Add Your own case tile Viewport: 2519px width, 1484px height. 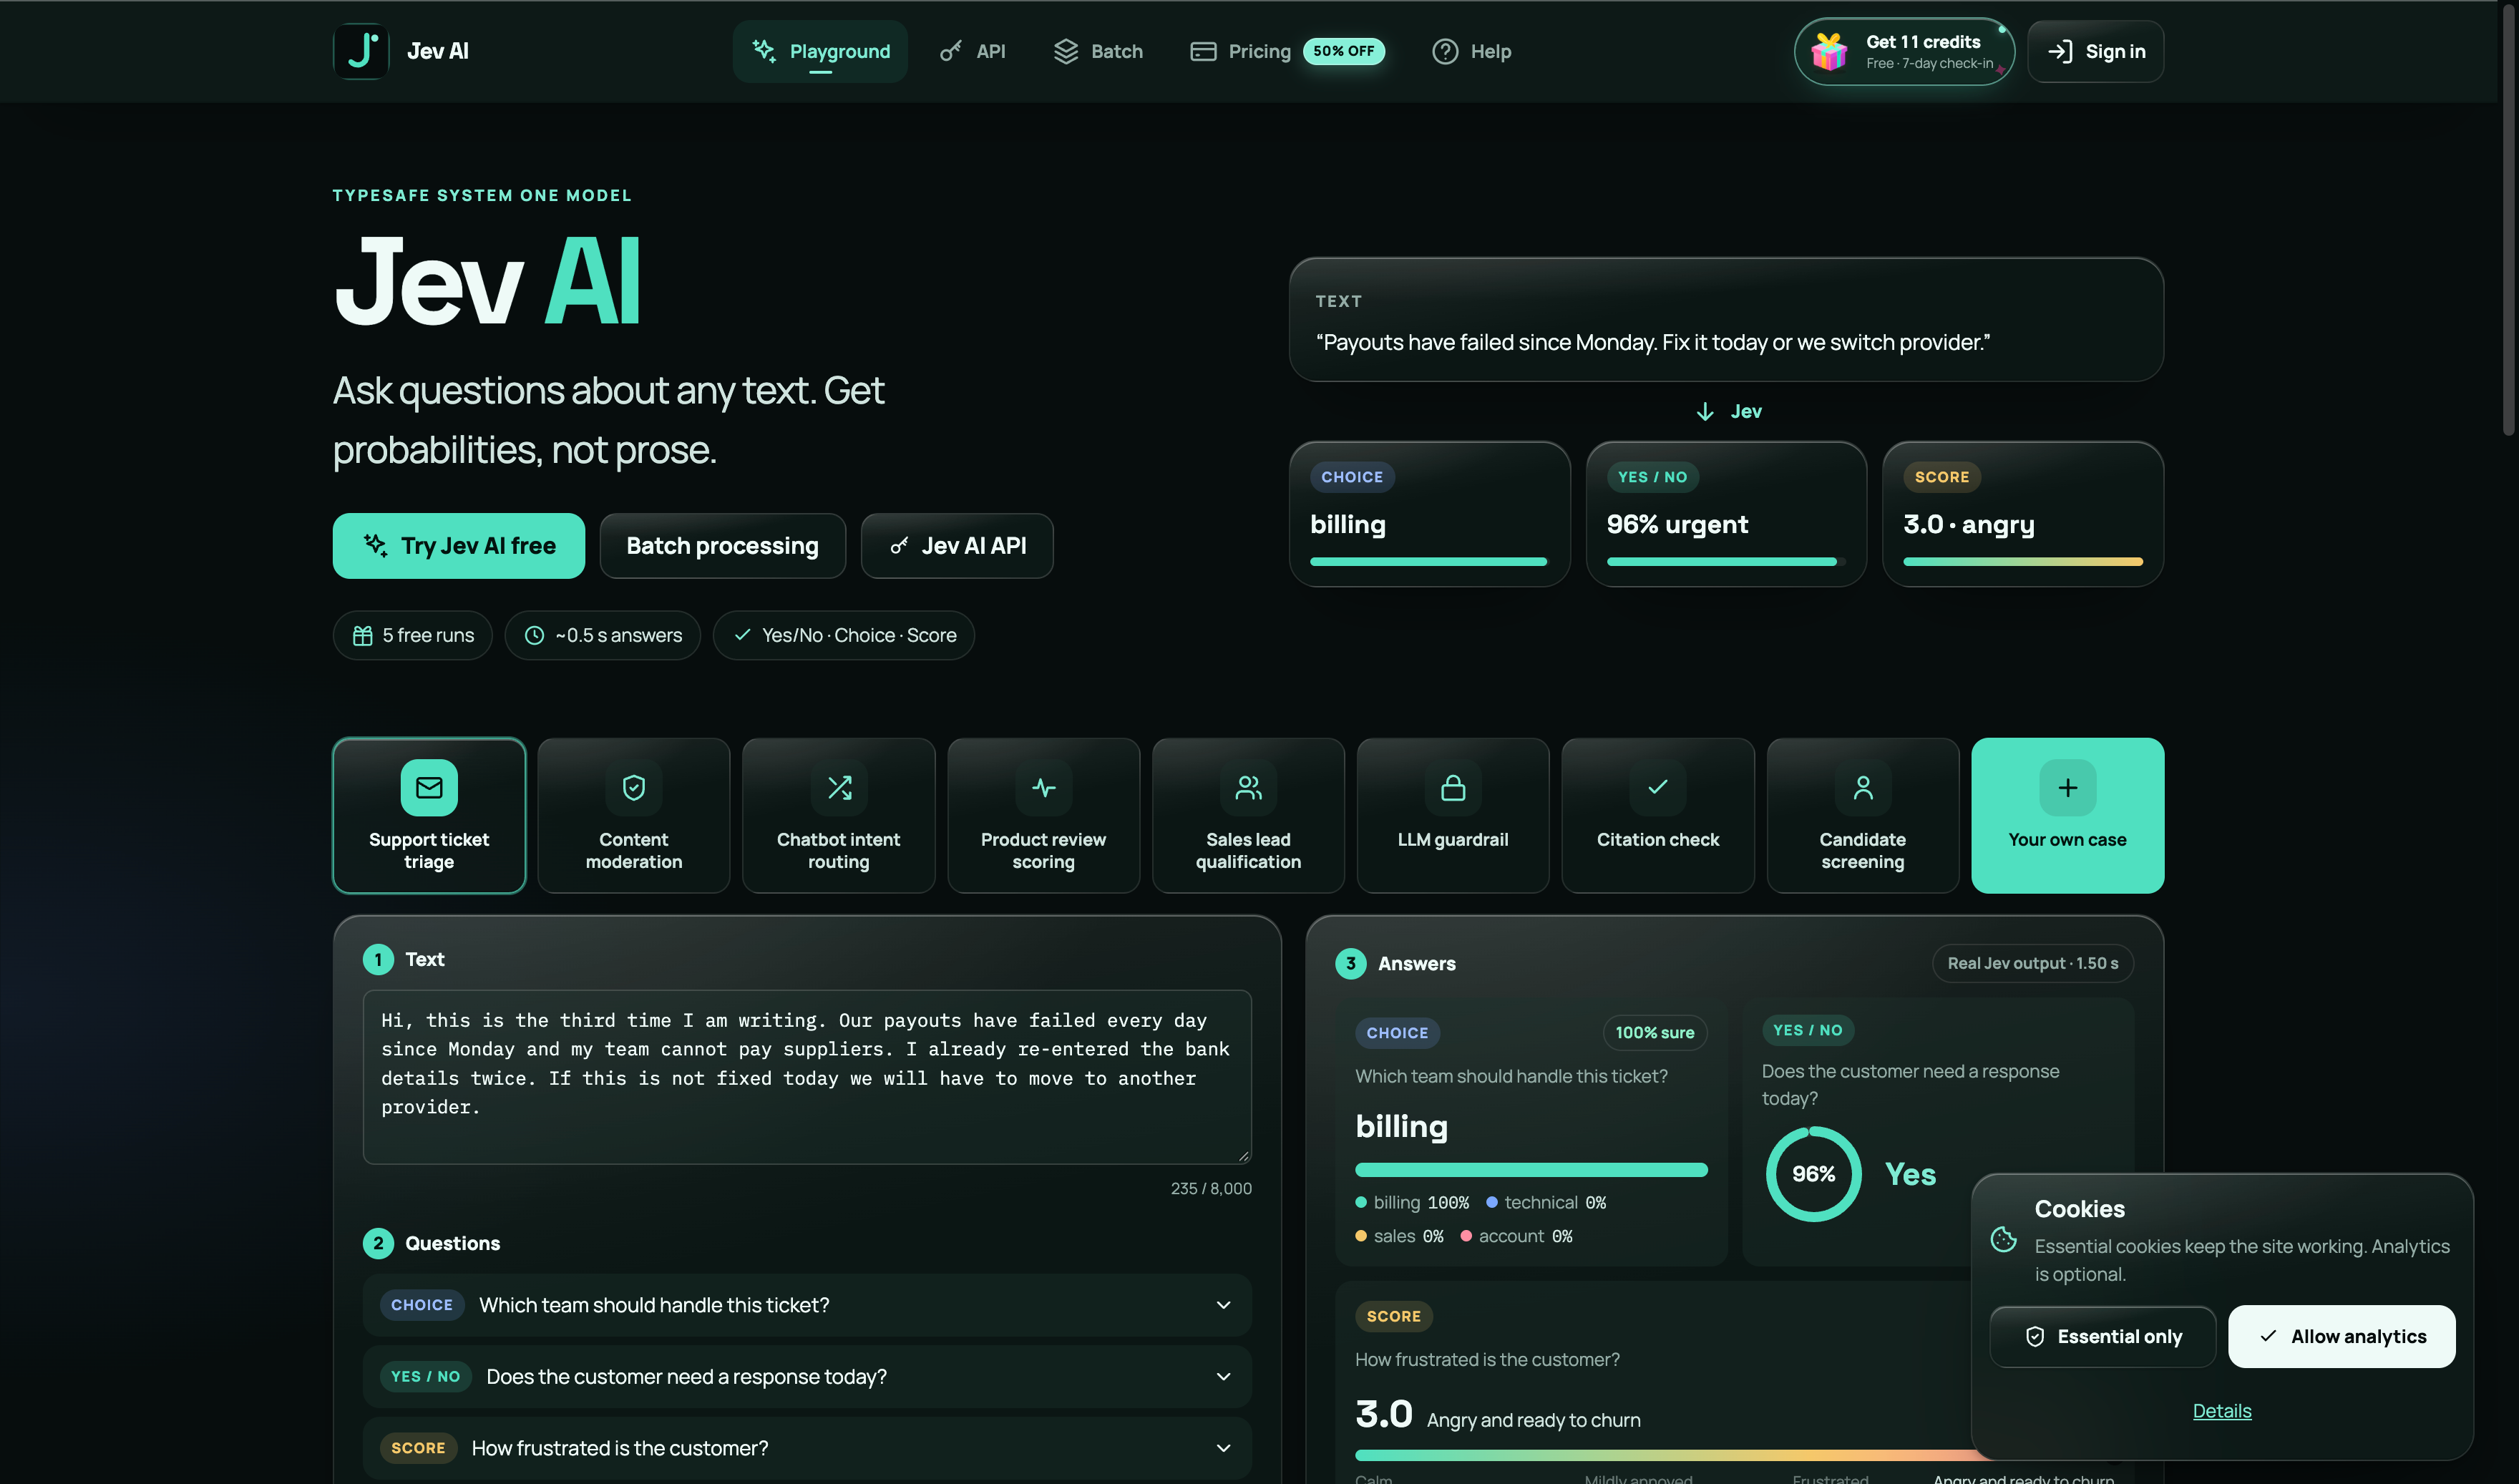pos(2067,815)
